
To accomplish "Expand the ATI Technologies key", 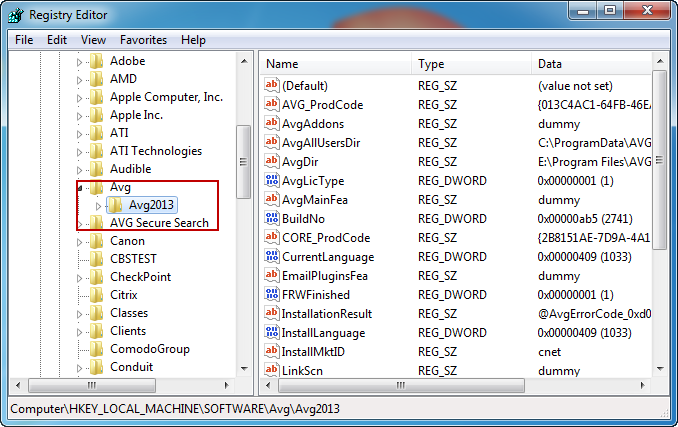I will [x=79, y=152].
